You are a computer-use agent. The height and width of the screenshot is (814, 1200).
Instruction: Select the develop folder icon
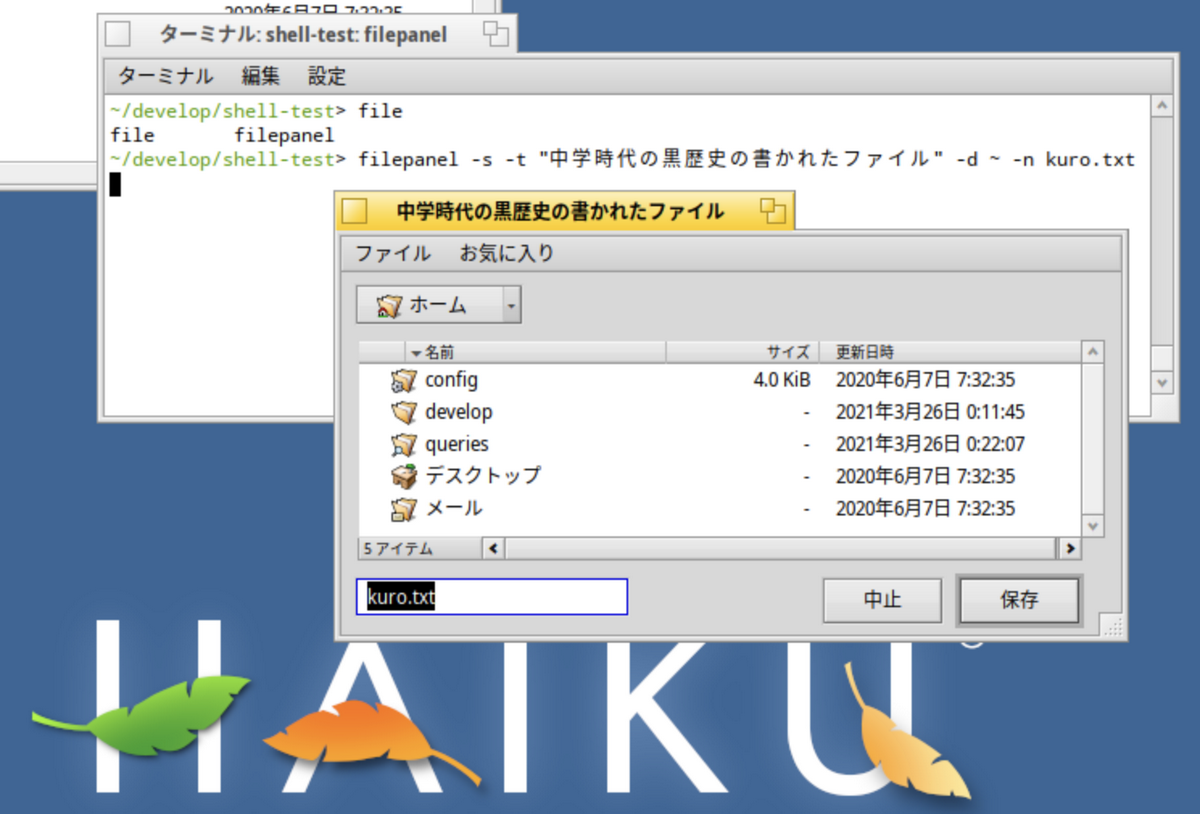(x=403, y=412)
